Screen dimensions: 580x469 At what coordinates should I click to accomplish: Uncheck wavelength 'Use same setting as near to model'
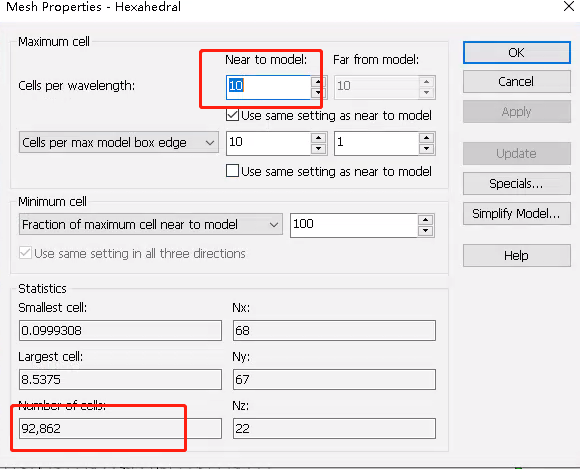(232, 115)
